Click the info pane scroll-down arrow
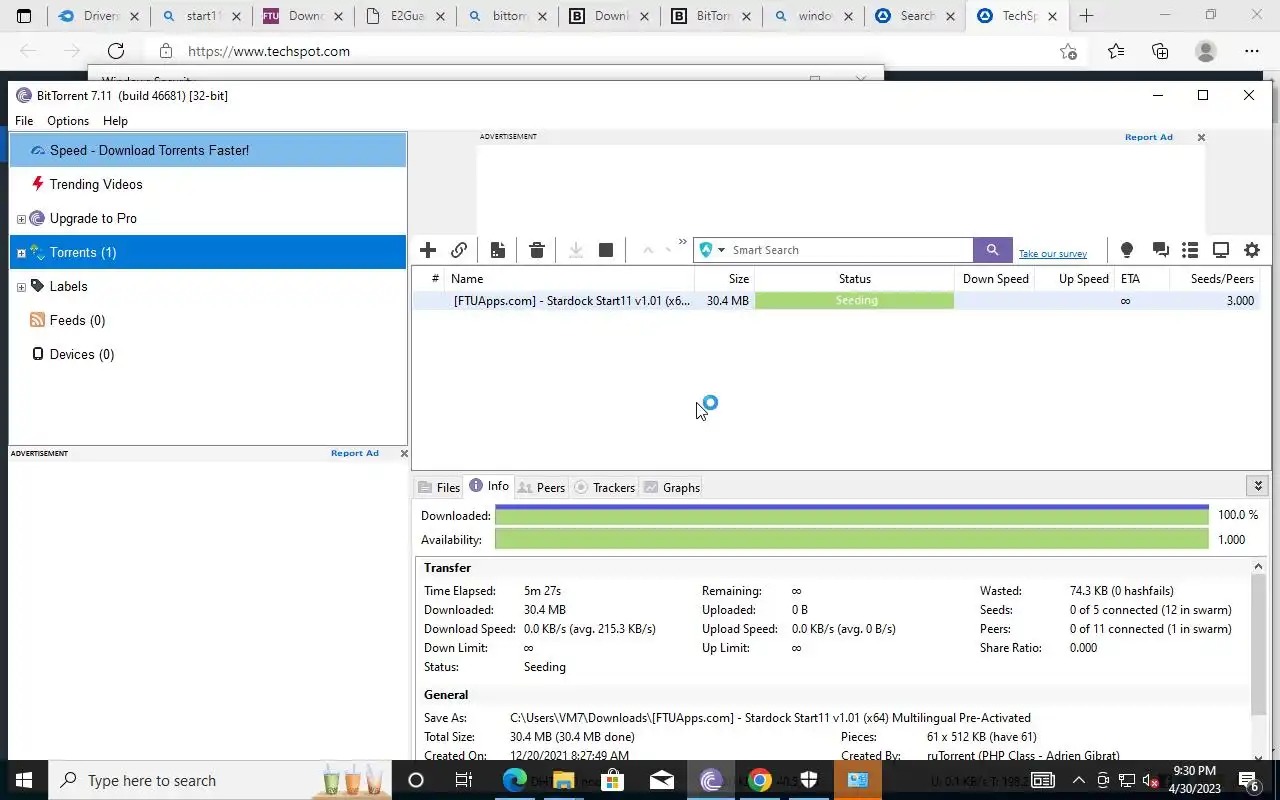Image resolution: width=1280 pixels, height=800 pixels. (x=1258, y=759)
